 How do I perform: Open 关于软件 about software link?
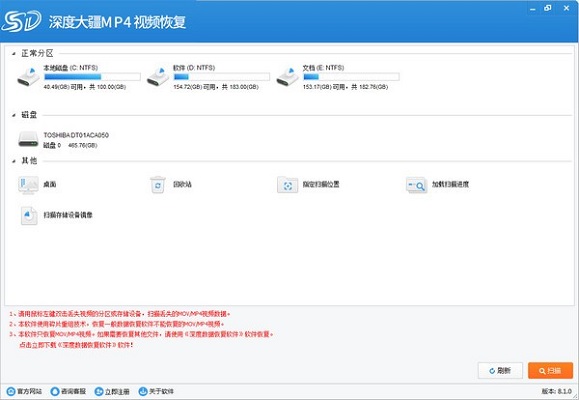156,391
